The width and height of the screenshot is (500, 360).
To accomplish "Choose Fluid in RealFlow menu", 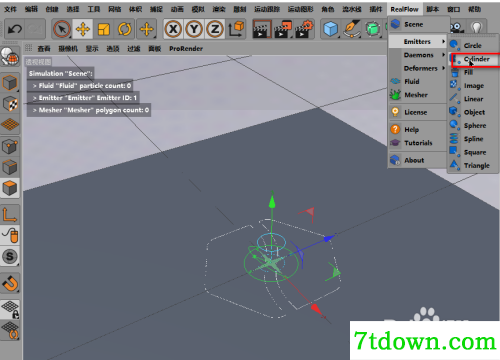I will click(x=418, y=82).
